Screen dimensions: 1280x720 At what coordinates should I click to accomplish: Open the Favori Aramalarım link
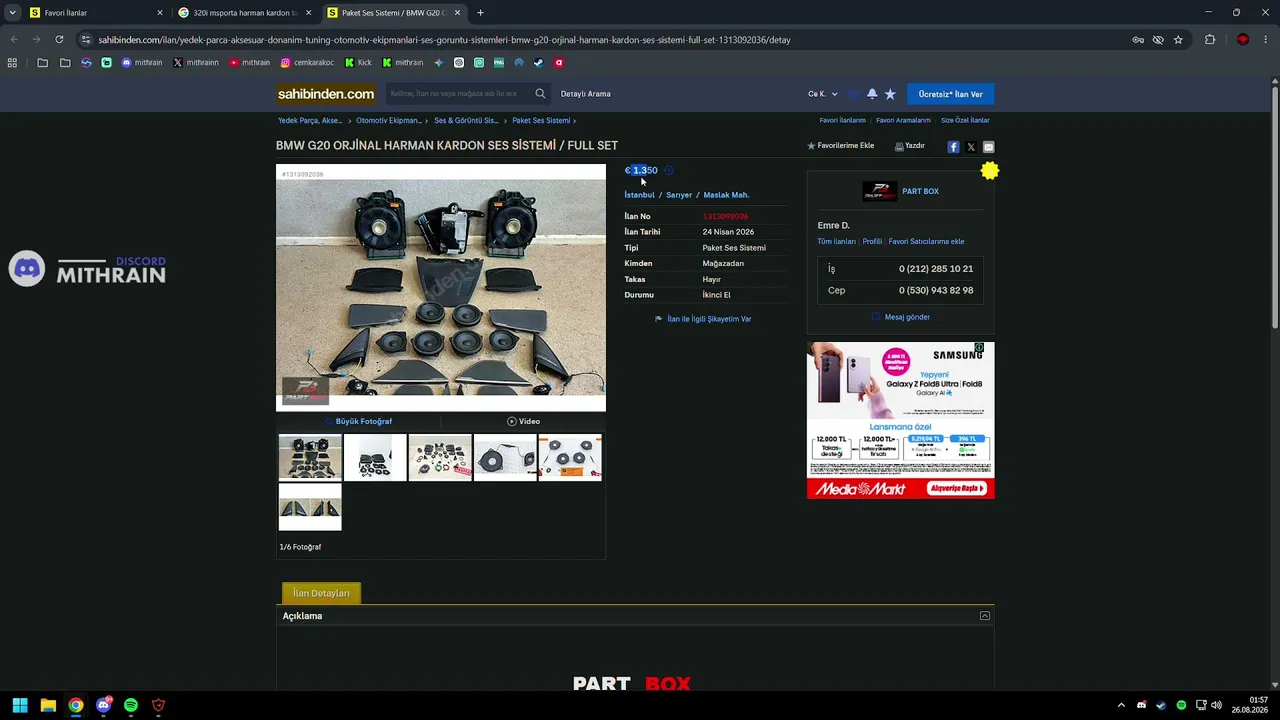coord(903,121)
